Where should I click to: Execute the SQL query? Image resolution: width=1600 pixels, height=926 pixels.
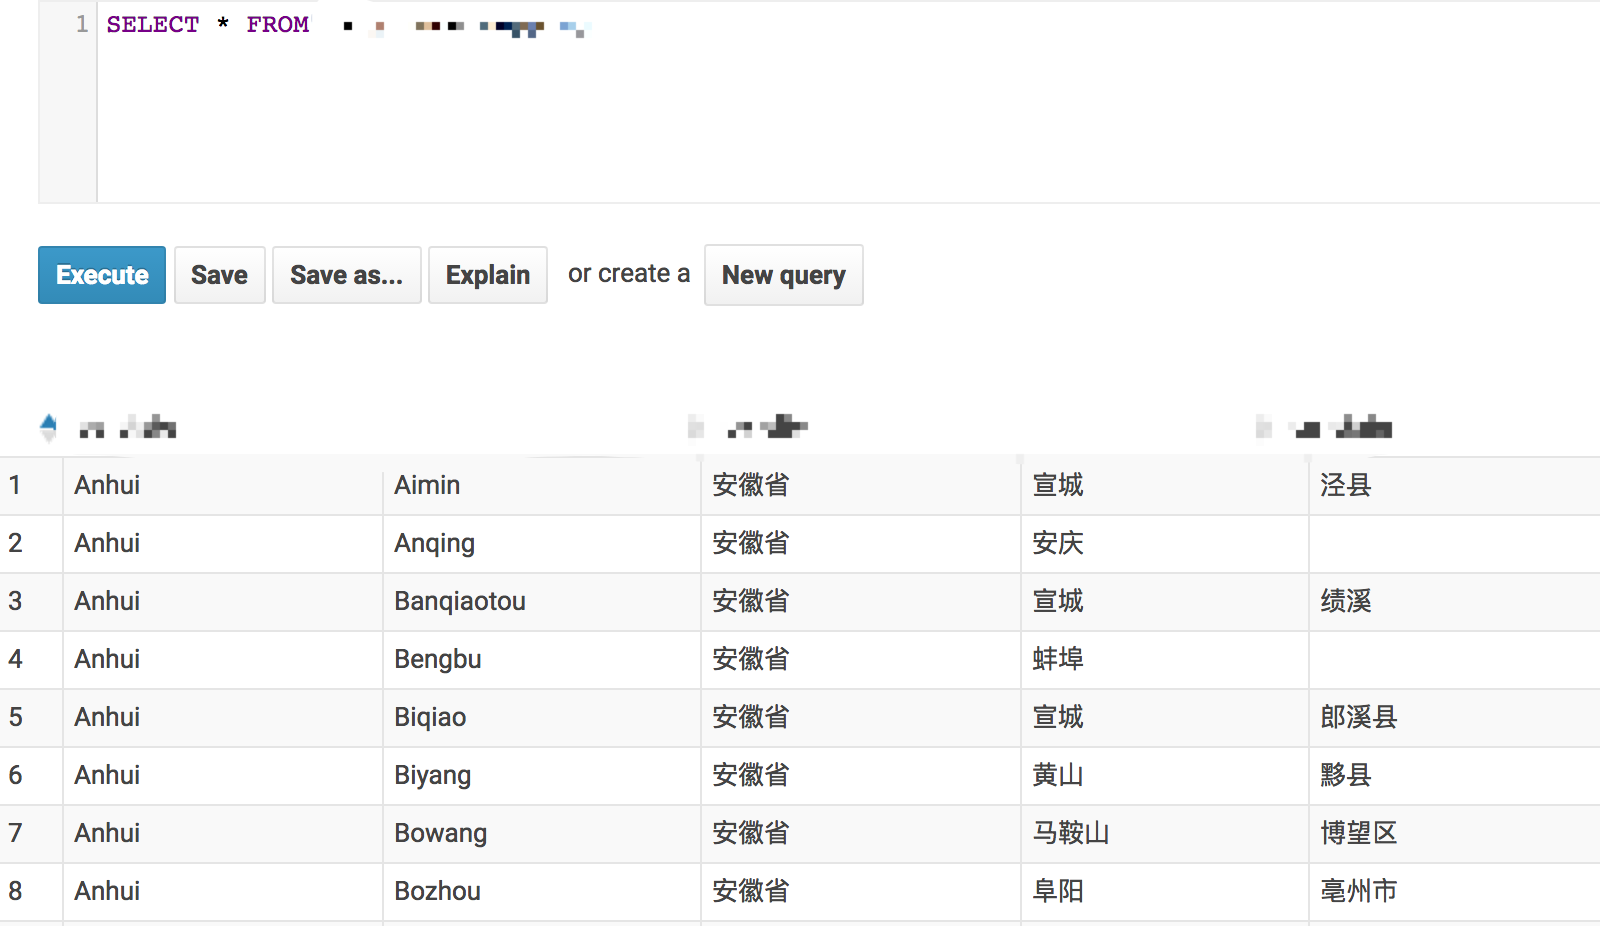point(101,275)
